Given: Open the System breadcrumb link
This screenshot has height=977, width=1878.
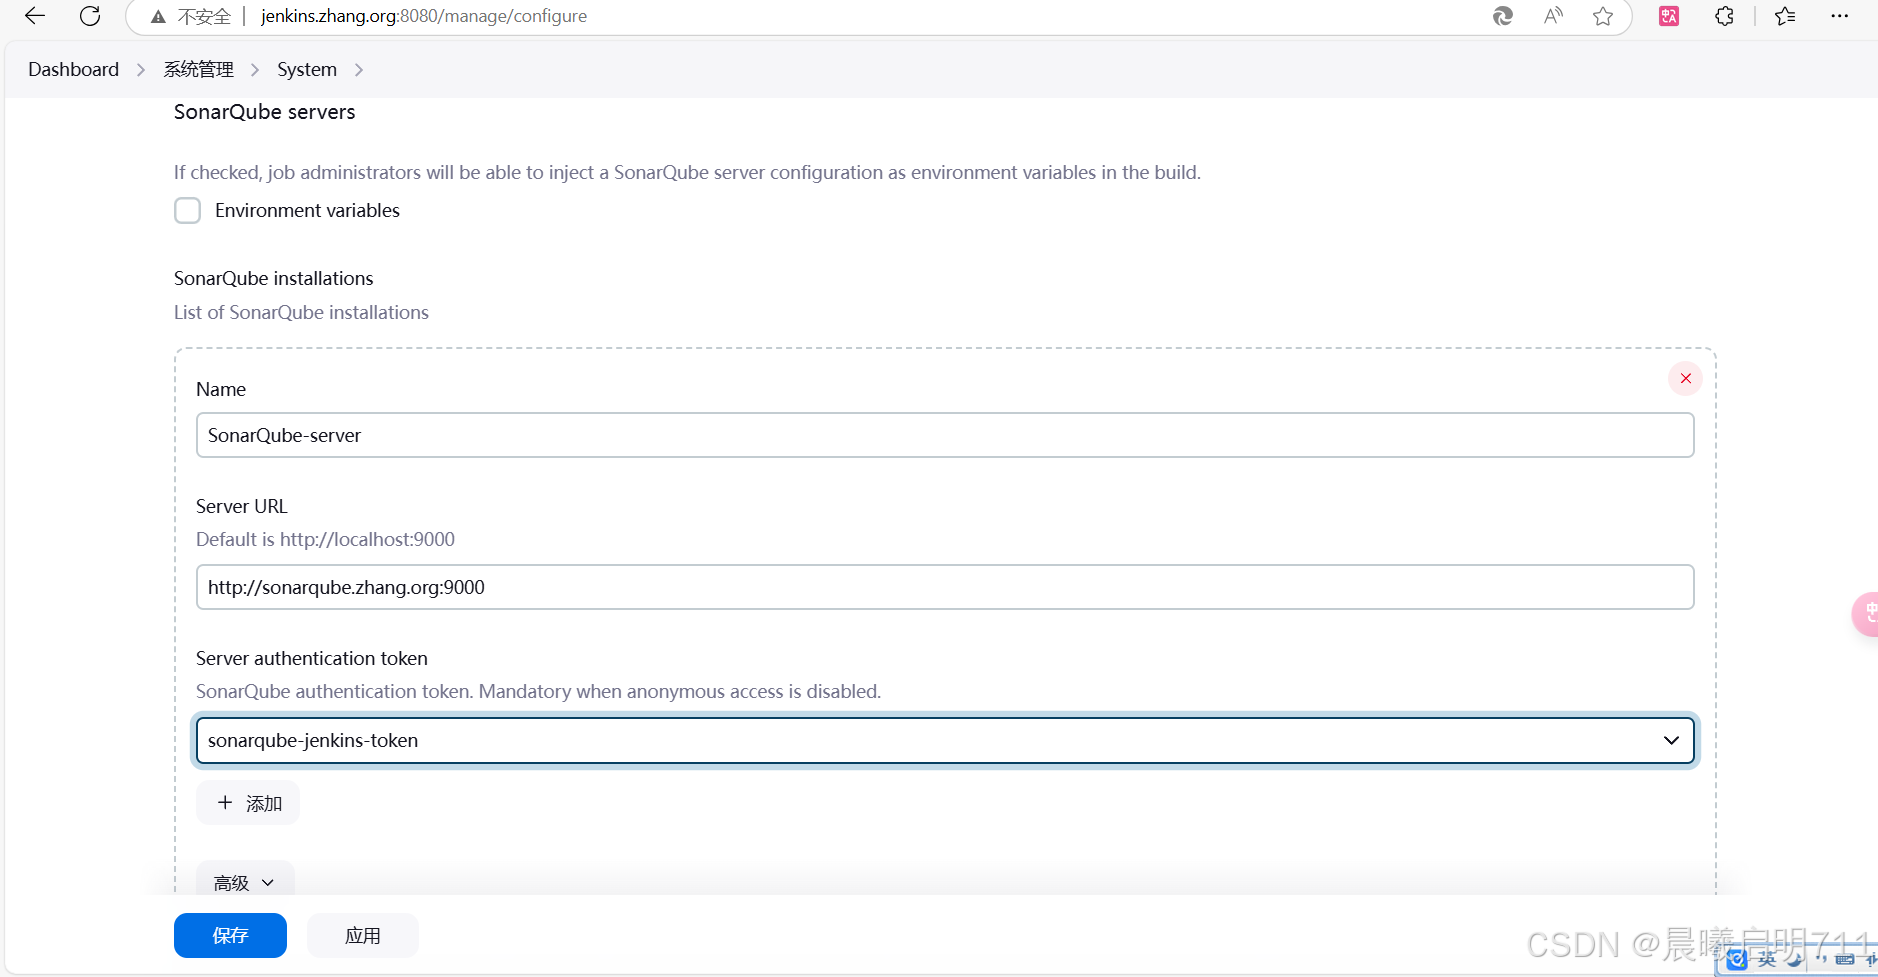Looking at the screenshot, I should click(x=307, y=69).
